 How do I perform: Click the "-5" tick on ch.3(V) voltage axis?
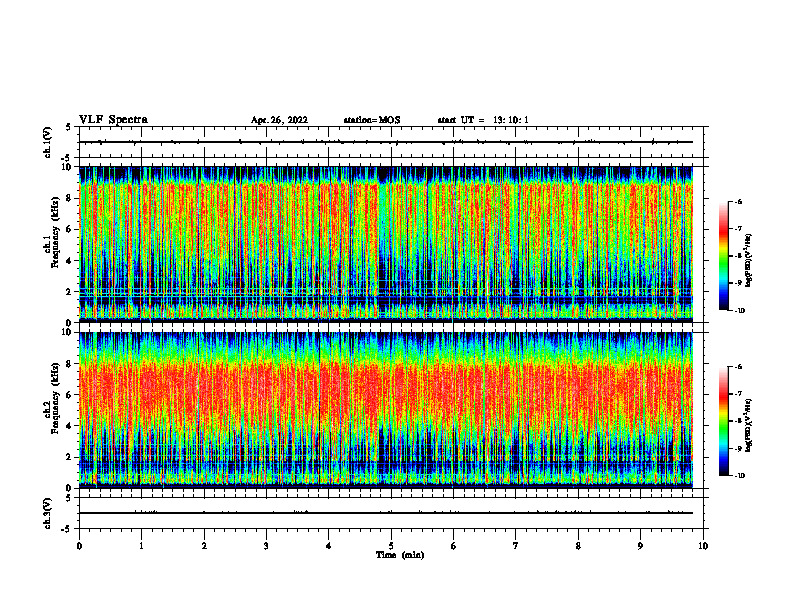tap(67, 529)
